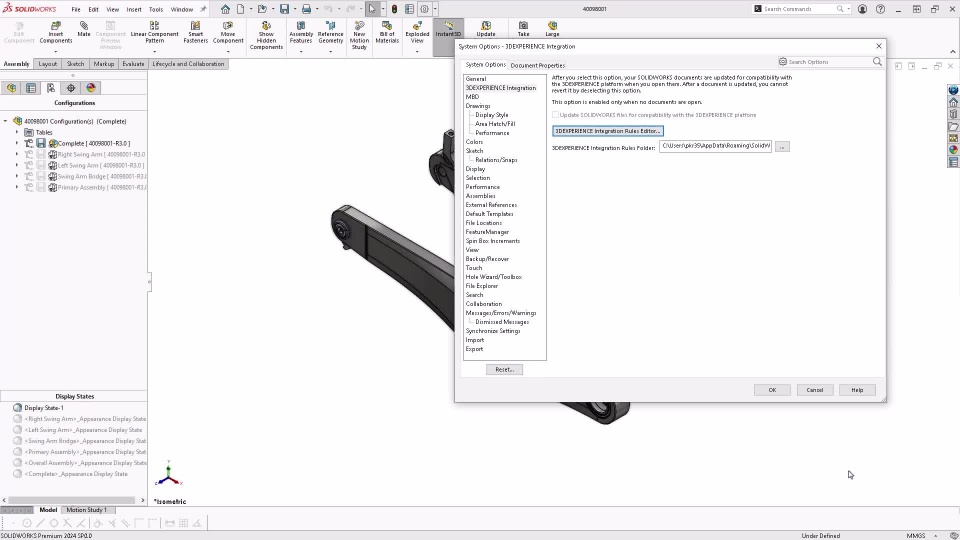
Task: Click the Search Commands field
Action: 801,9
